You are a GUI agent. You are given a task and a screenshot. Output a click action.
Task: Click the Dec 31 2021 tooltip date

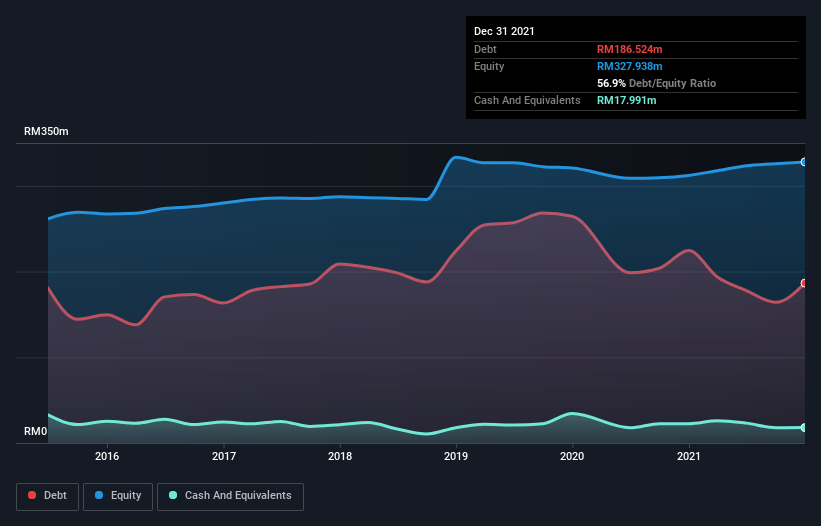504,31
